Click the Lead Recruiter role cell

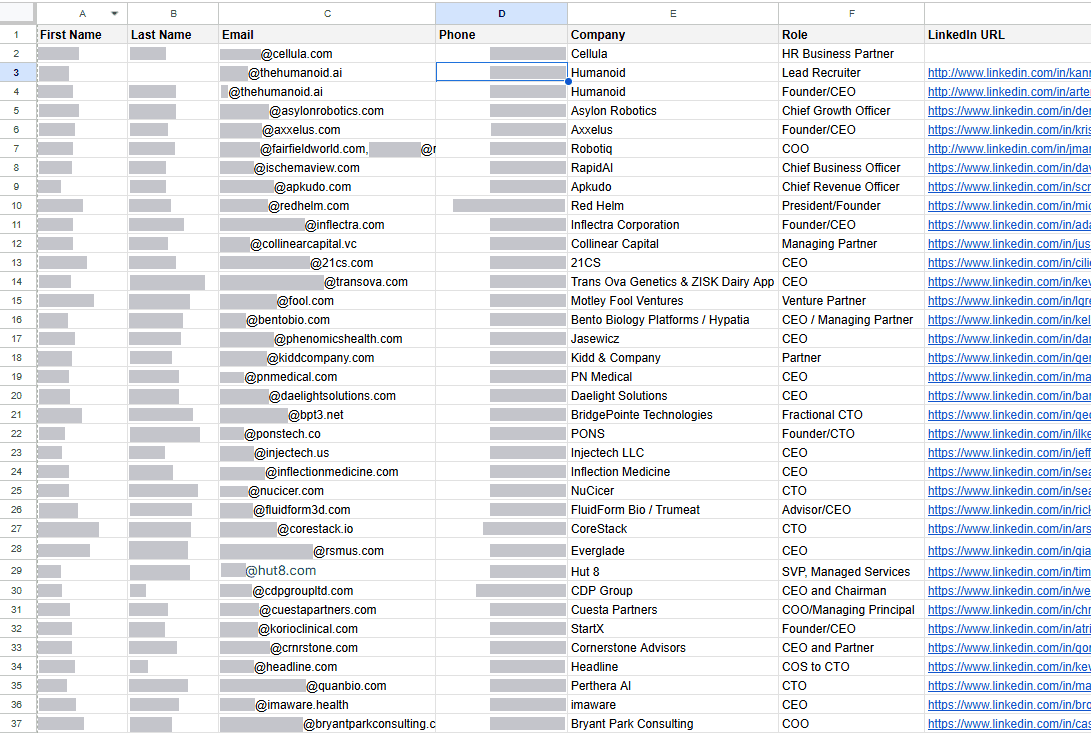(852, 72)
